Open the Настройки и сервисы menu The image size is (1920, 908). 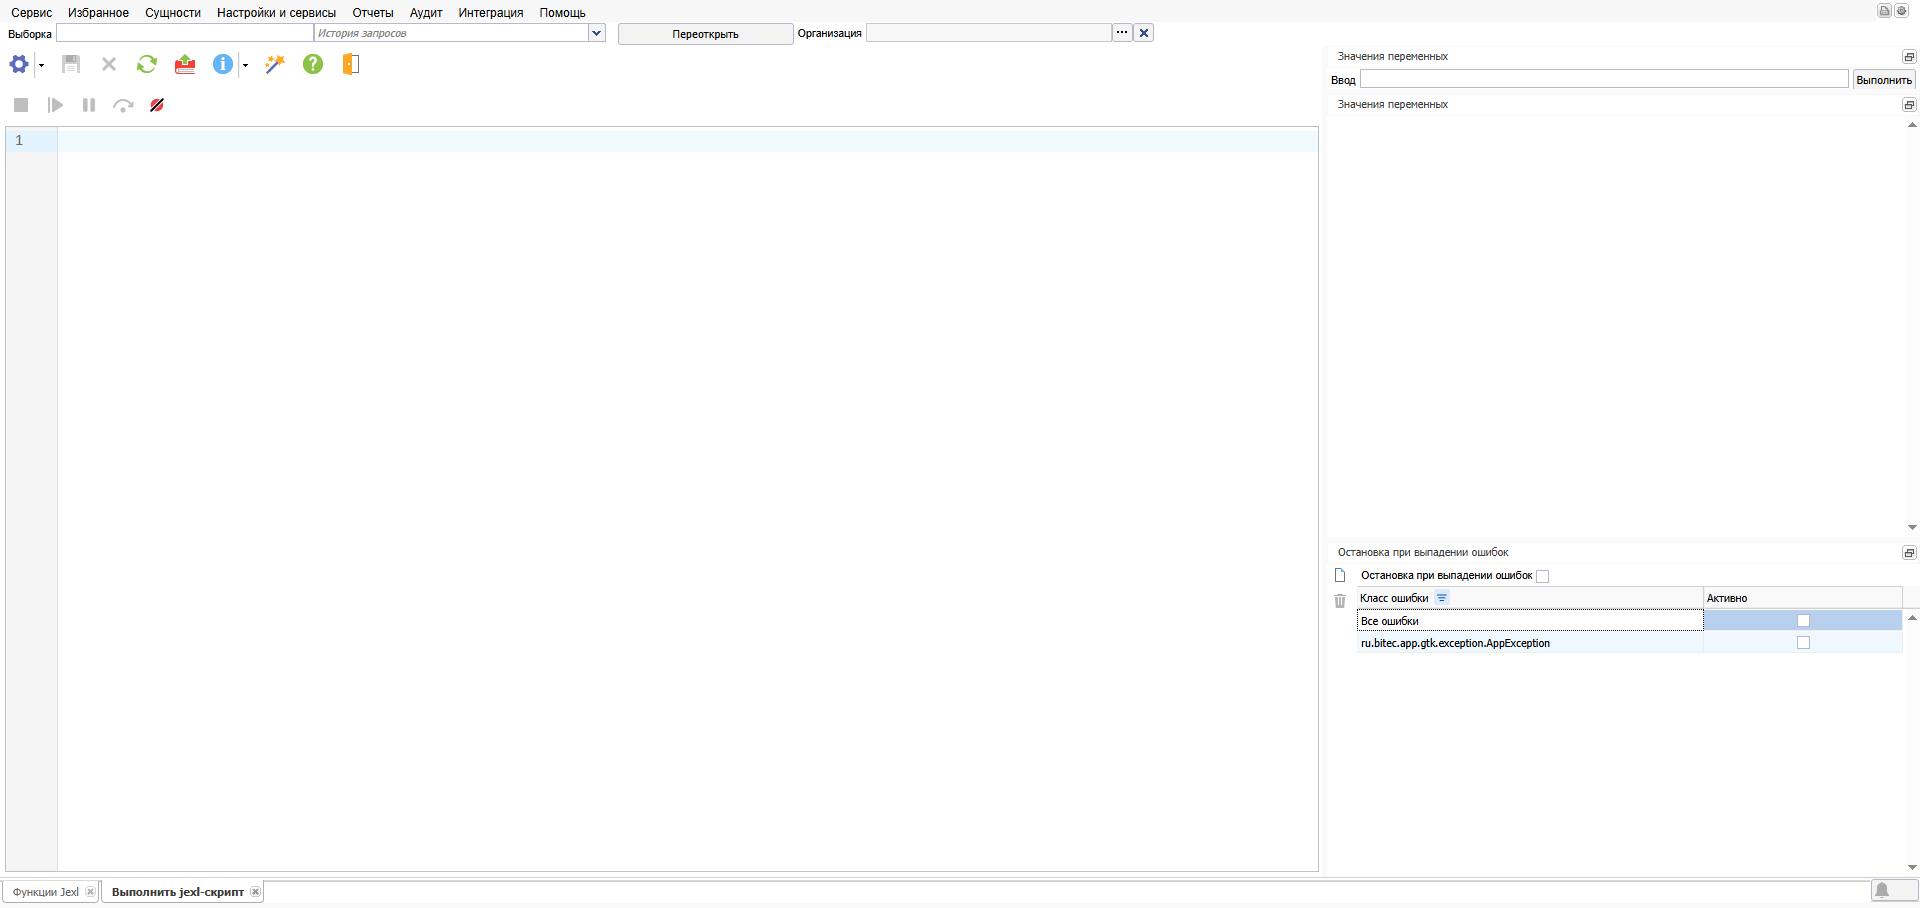(276, 13)
